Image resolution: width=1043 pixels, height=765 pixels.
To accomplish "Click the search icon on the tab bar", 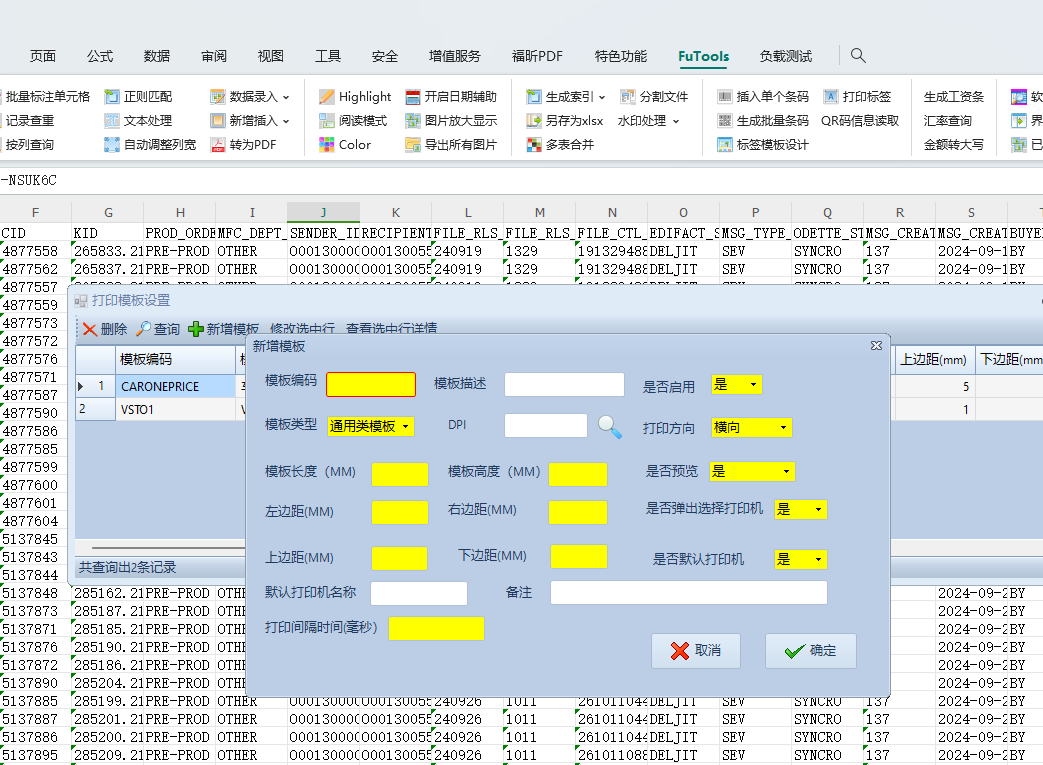I will (858, 56).
